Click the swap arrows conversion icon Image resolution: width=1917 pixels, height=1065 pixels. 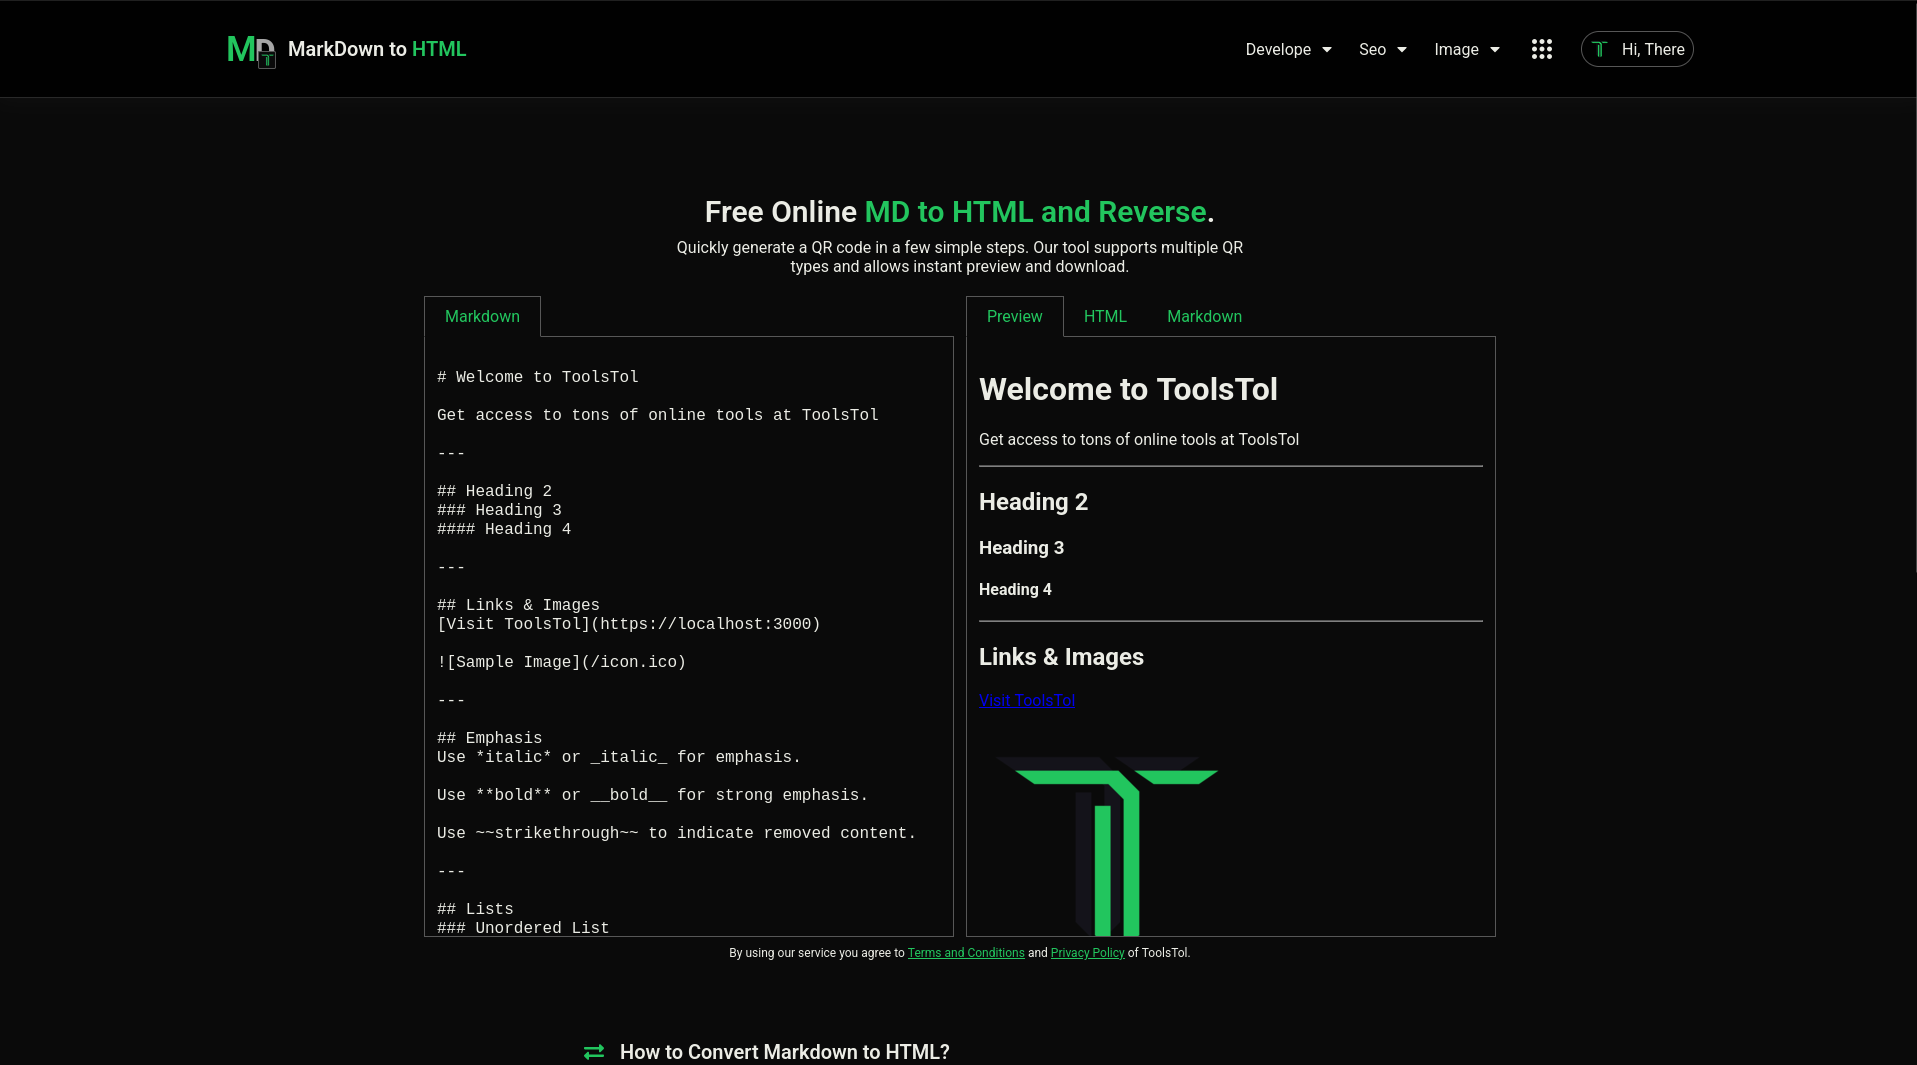pos(593,1051)
